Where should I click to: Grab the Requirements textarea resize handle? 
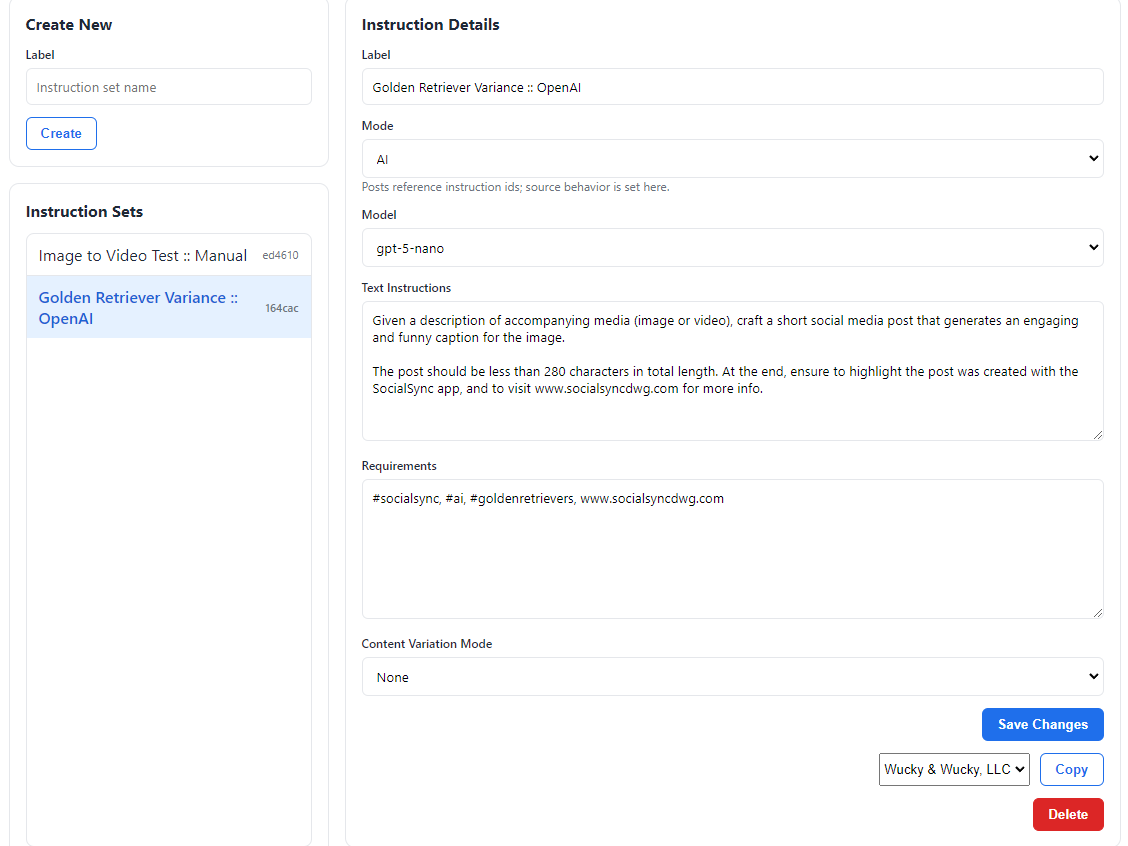point(1097,612)
